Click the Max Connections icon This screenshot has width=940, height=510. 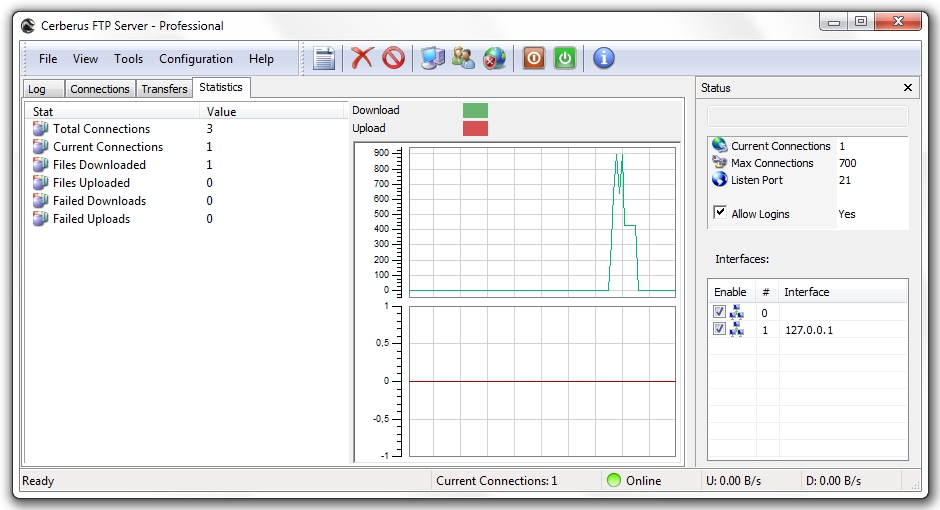719,162
